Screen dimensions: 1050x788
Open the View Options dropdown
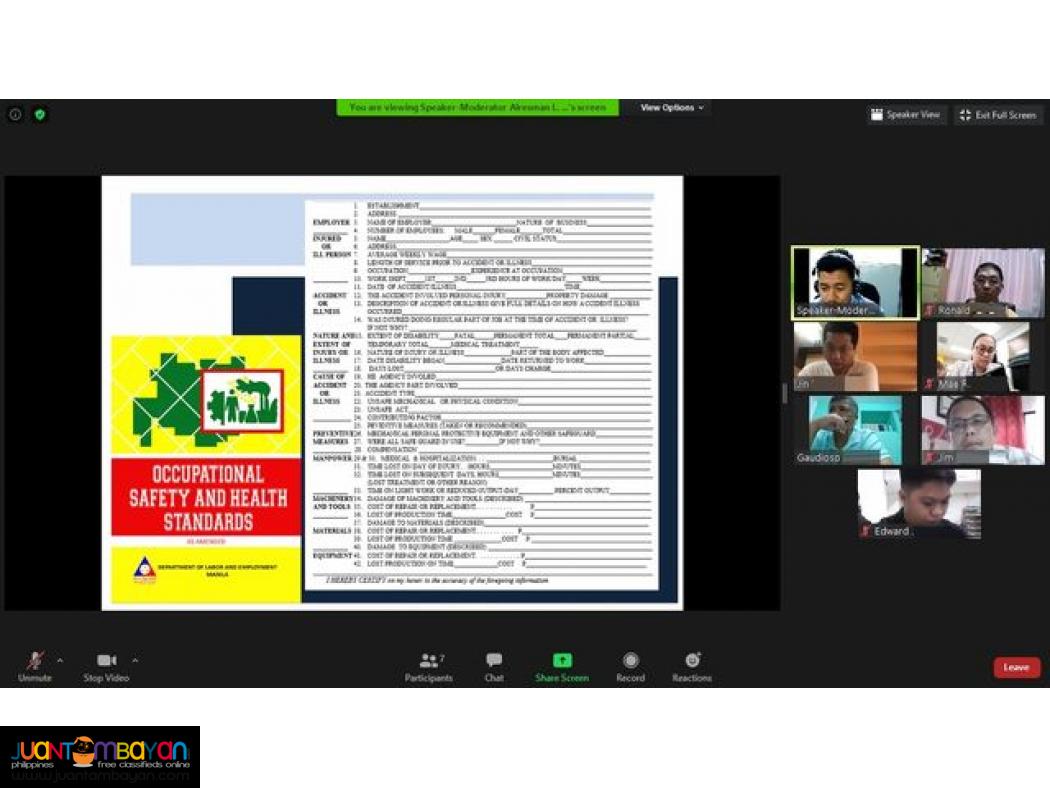pyautogui.click(x=668, y=107)
